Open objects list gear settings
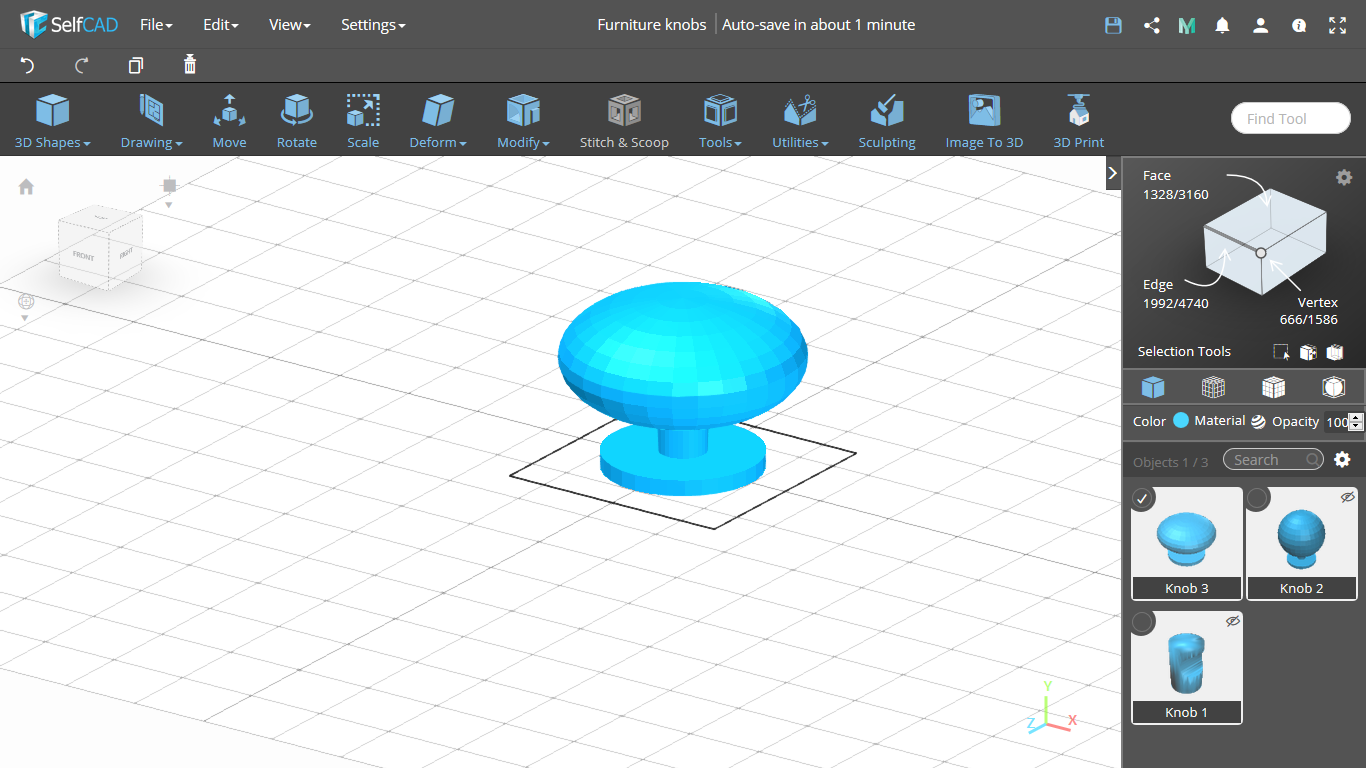Screen dimensions: 1366x768 tap(1342, 459)
